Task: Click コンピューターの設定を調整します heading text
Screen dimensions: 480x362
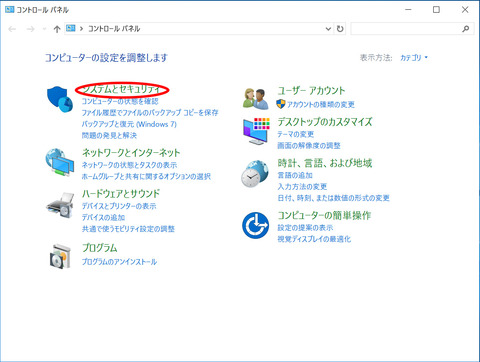Action: pos(106,58)
